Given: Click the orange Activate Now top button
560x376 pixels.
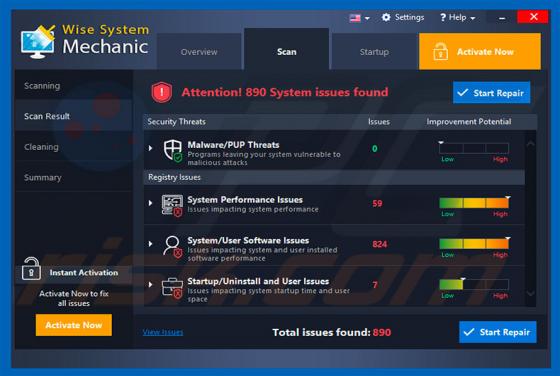Looking at the screenshot, I should [x=480, y=51].
